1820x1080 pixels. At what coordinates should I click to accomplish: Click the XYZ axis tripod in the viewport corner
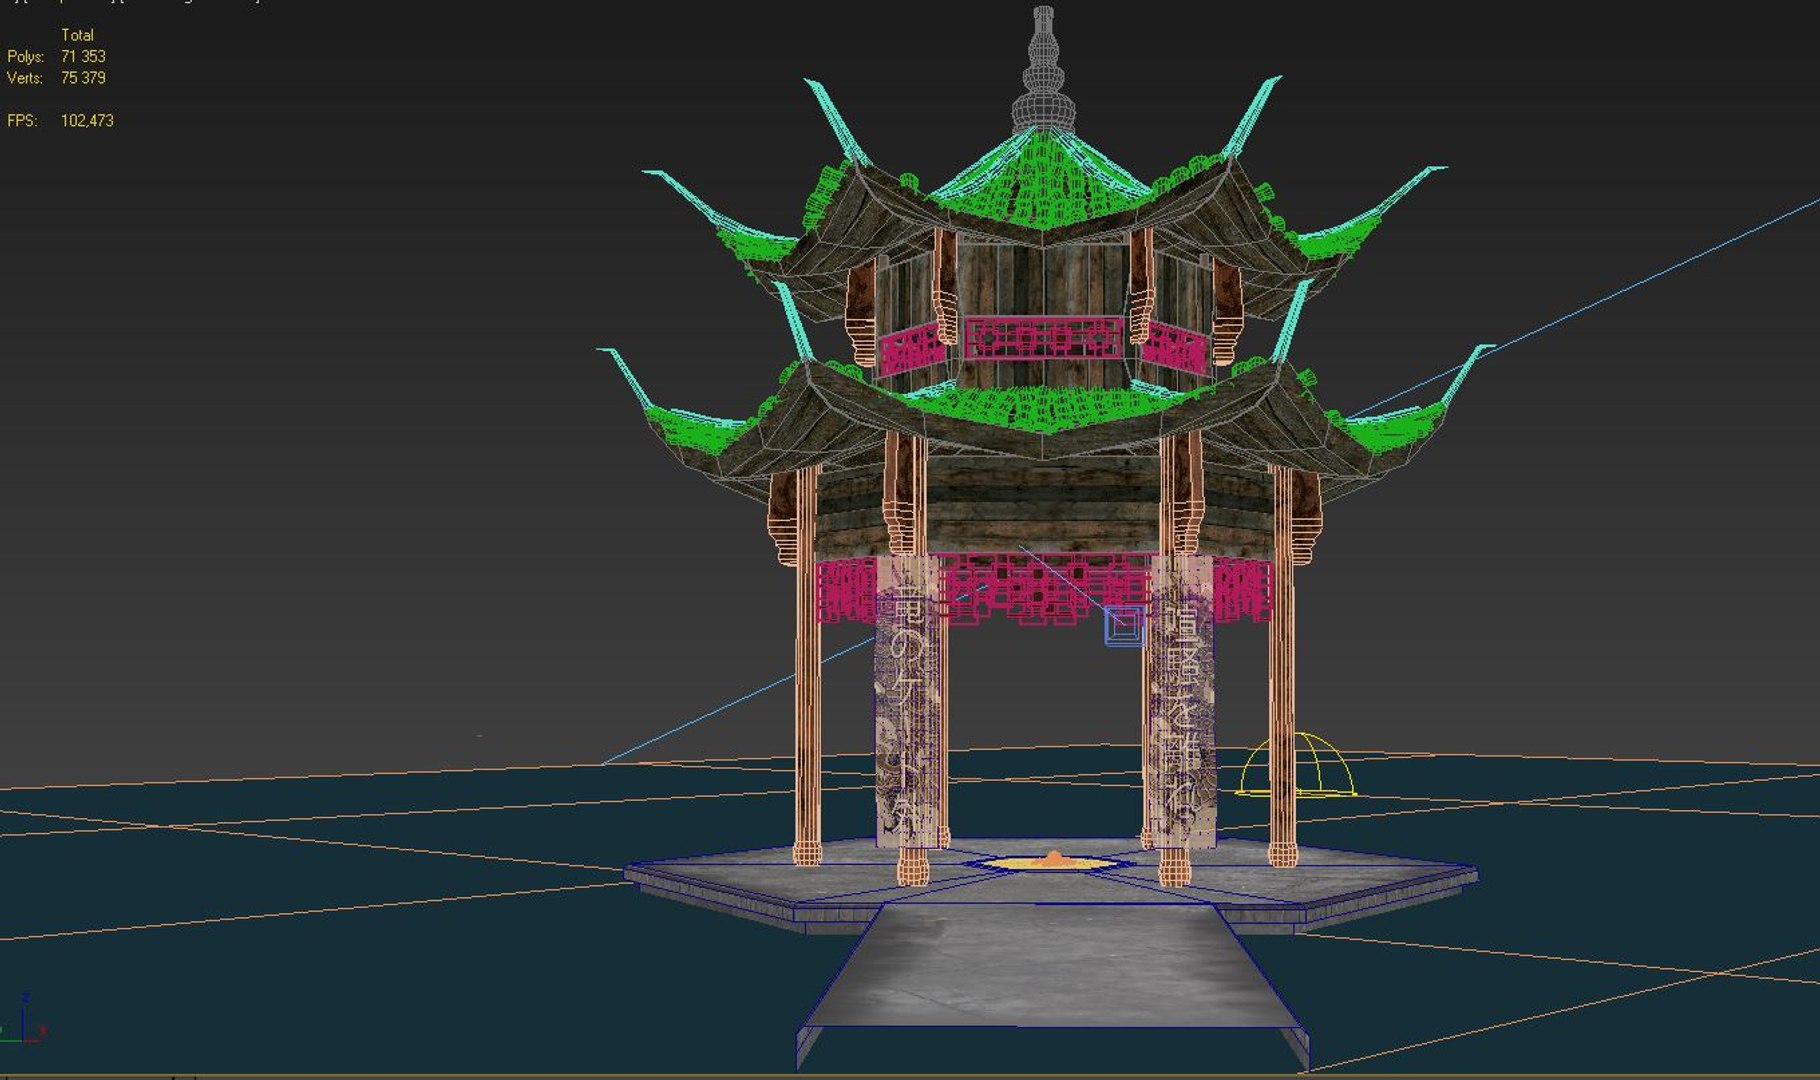23,1021
